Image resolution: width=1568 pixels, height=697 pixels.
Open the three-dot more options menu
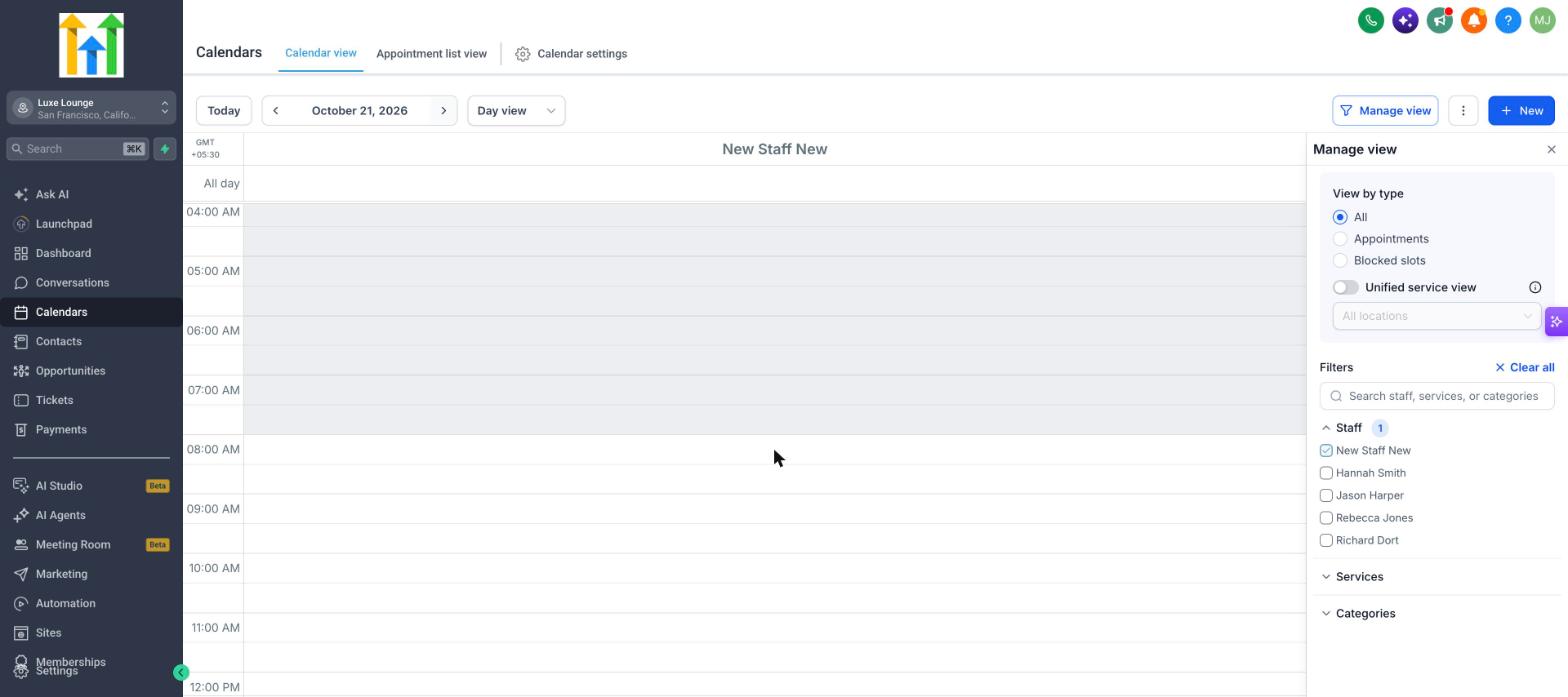[x=1463, y=111]
